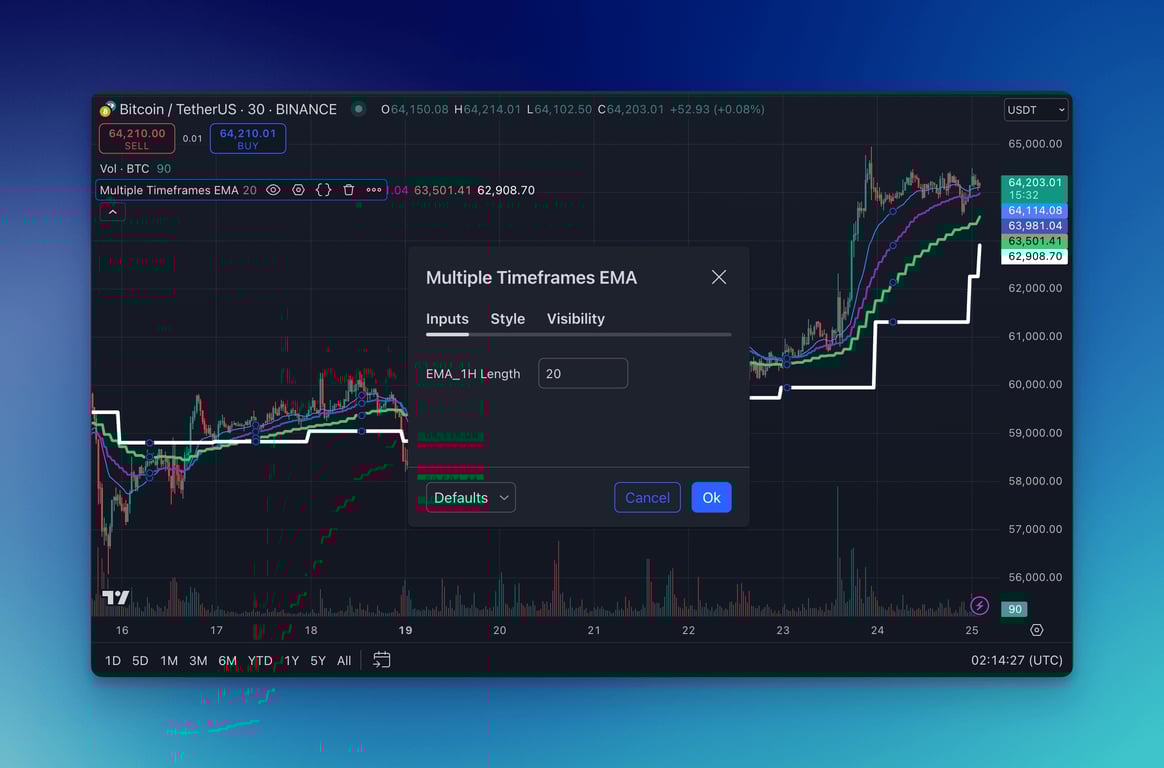1164x768 pixels.
Task: Click the Cancel button
Action: click(x=647, y=497)
